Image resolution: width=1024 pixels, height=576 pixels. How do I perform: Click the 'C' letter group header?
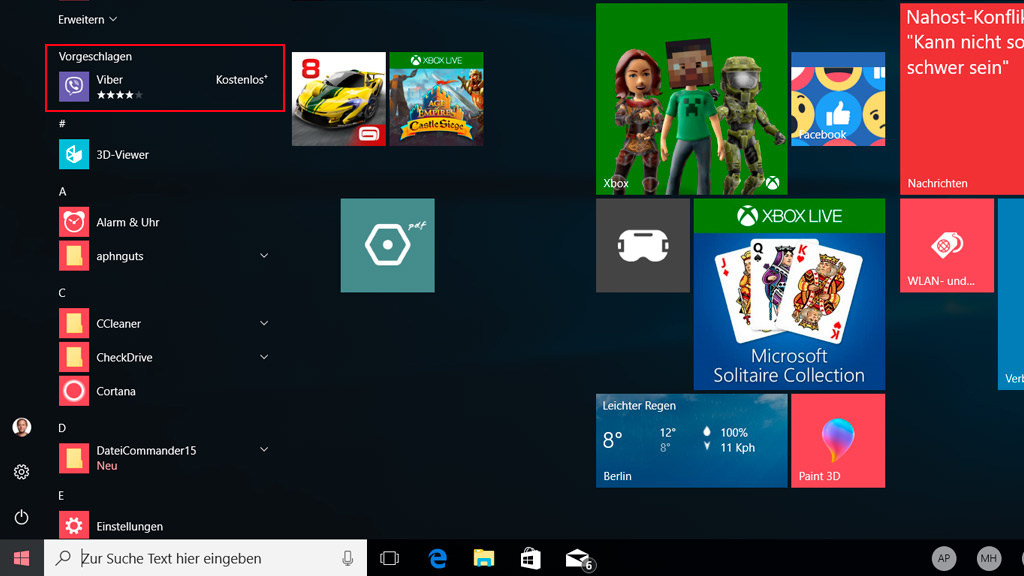(62, 293)
